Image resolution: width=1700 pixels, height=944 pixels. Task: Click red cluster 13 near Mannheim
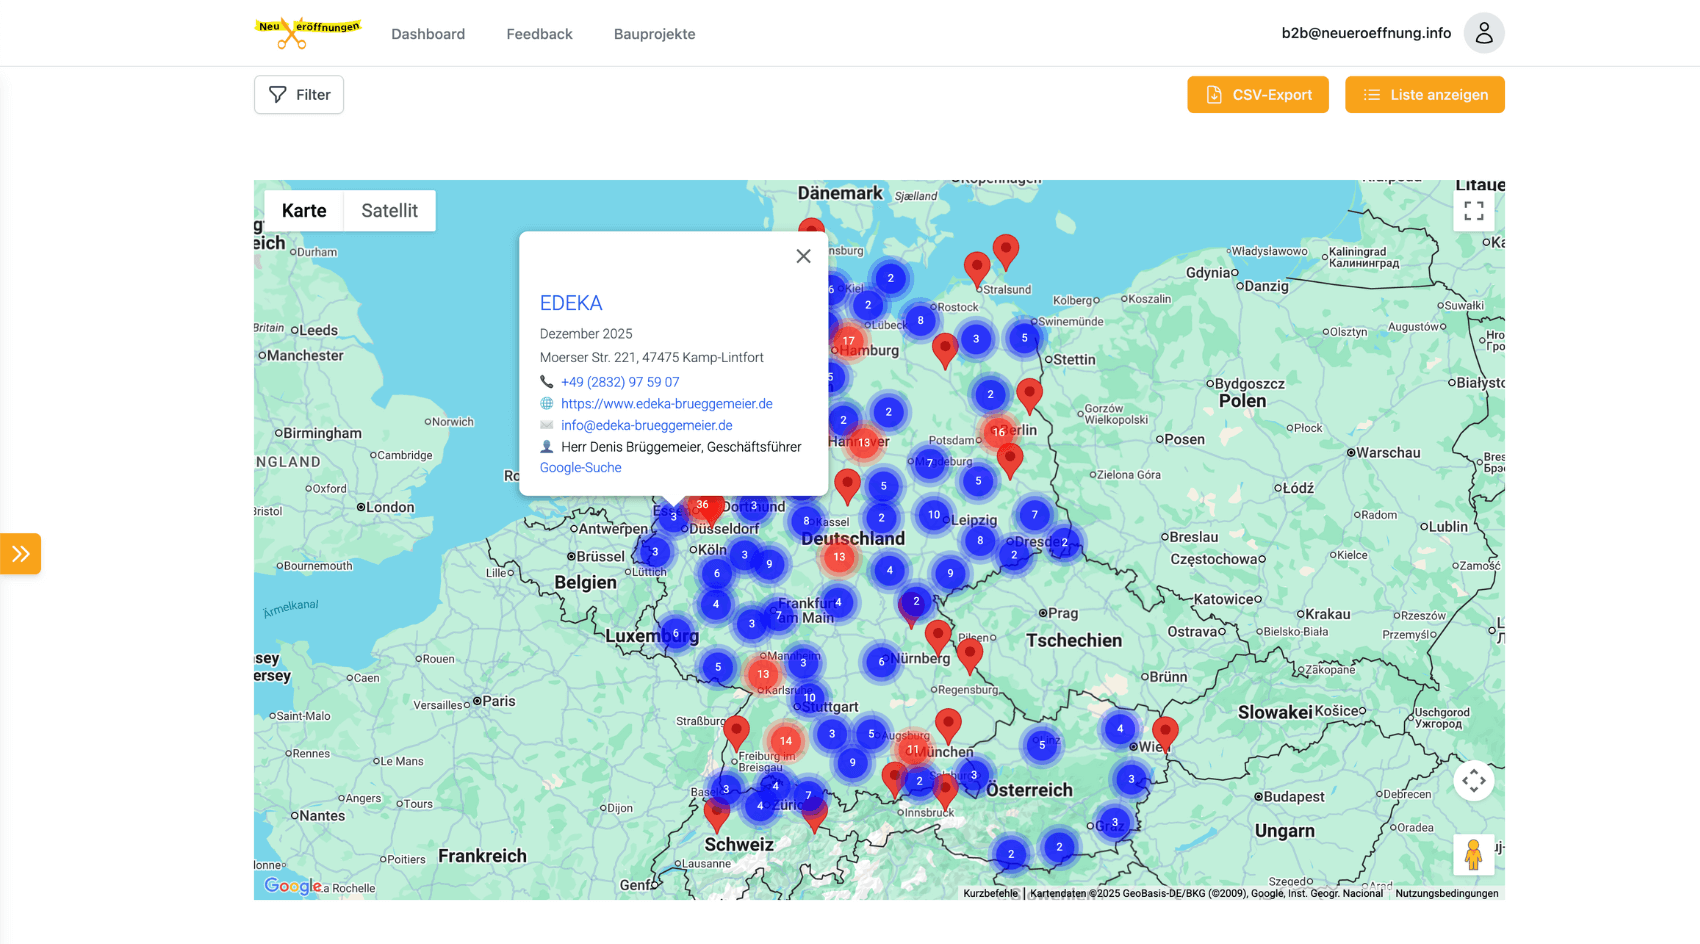point(763,674)
